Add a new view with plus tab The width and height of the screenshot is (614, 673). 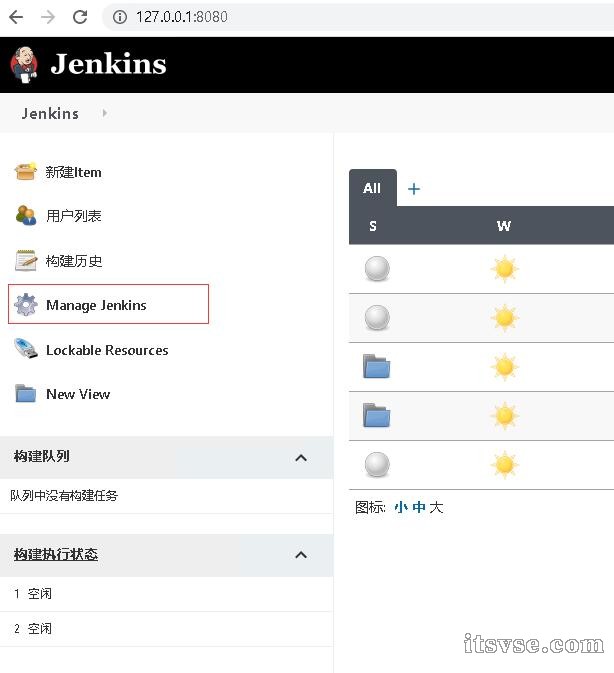click(414, 189)
